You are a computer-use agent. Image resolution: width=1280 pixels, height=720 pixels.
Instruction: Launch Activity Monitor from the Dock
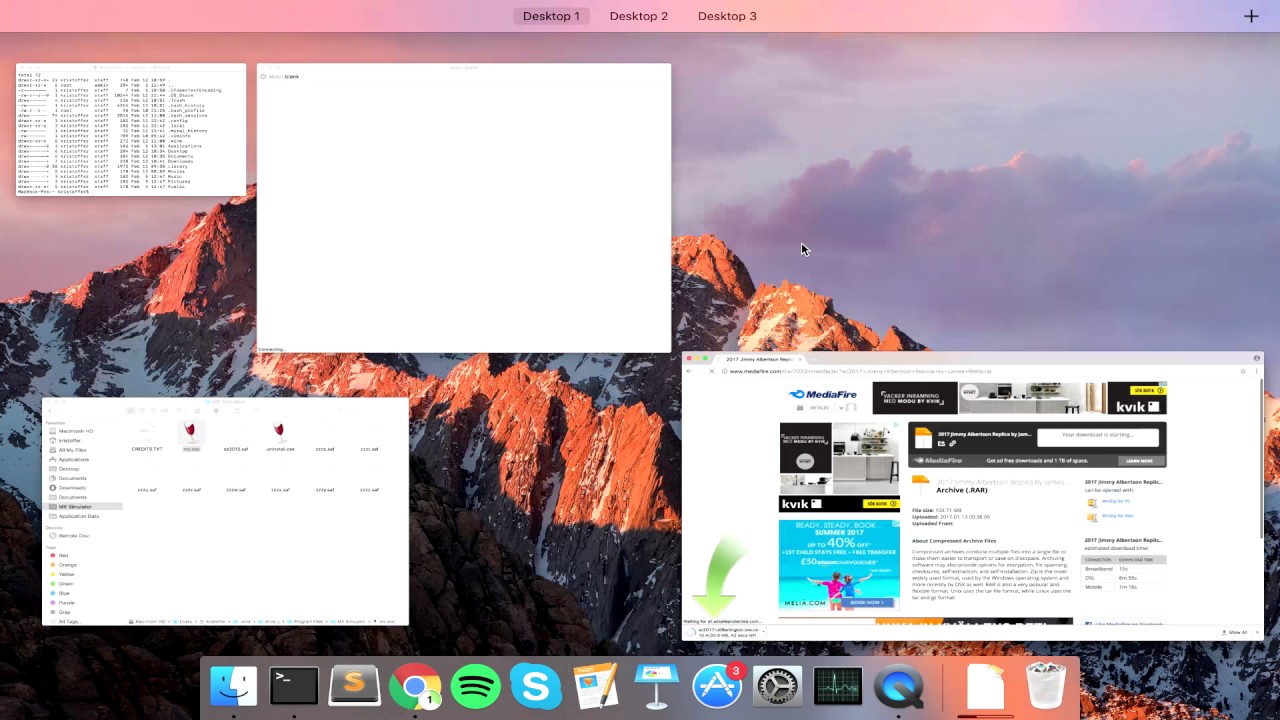pyautogui.click(x=838, y=687)
